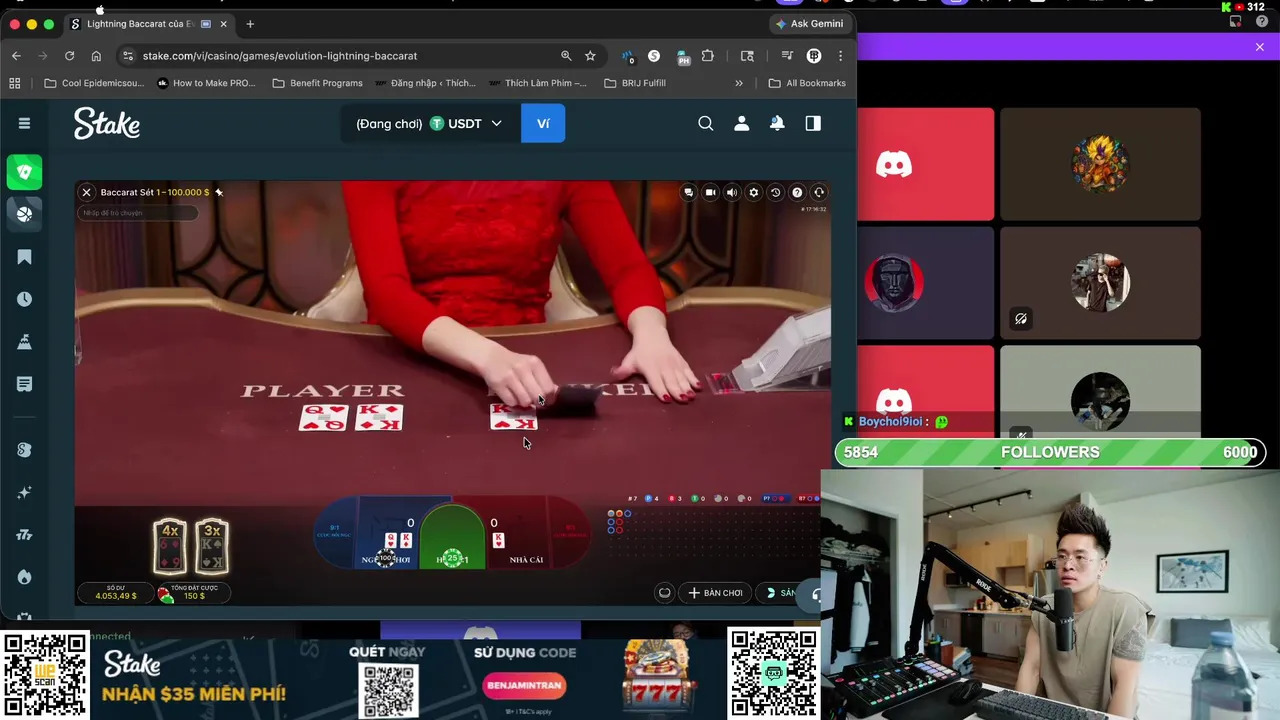Open the Sports basketball icon

(x=25, y=213)
